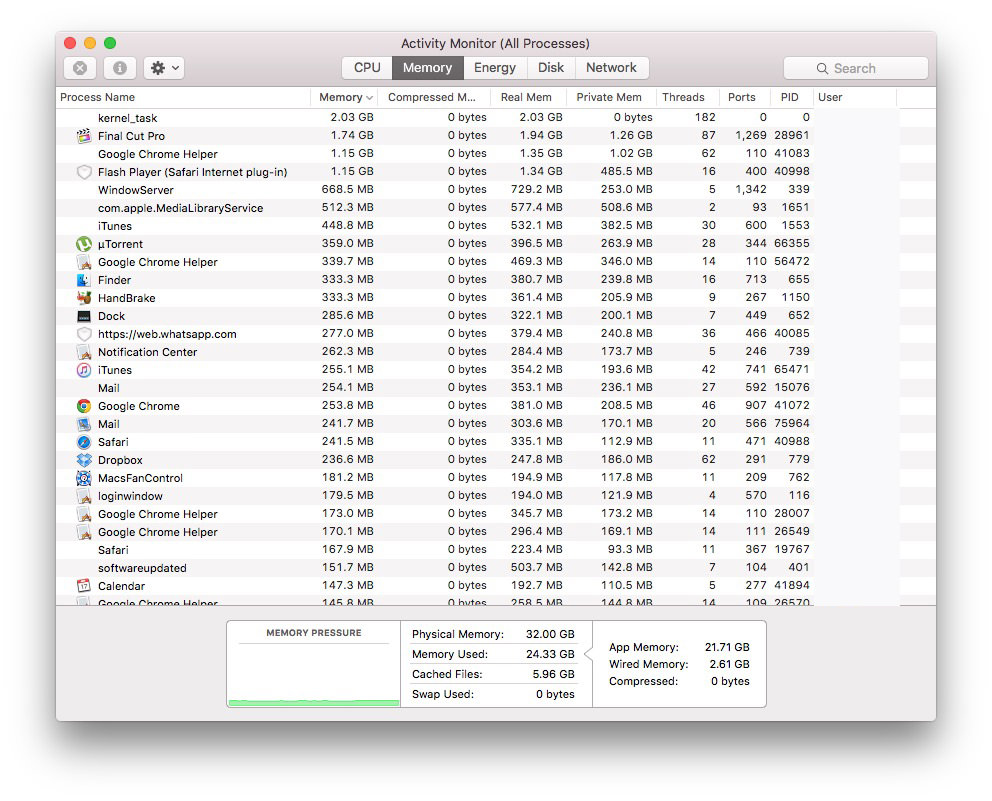Click the Calendar process icon
992x801 pixels.
coord(84,586)
